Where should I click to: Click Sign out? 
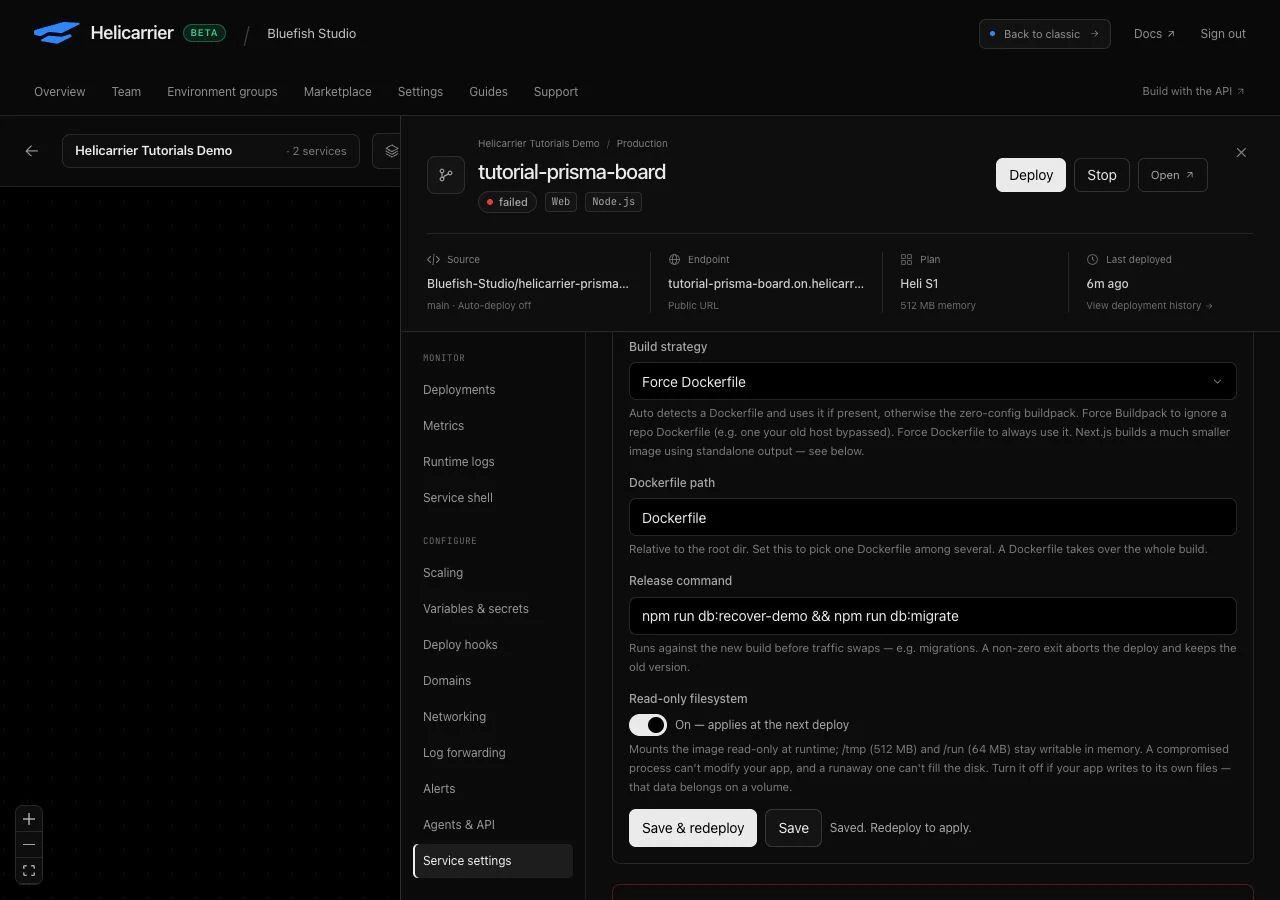click(x=1223, y=34)
